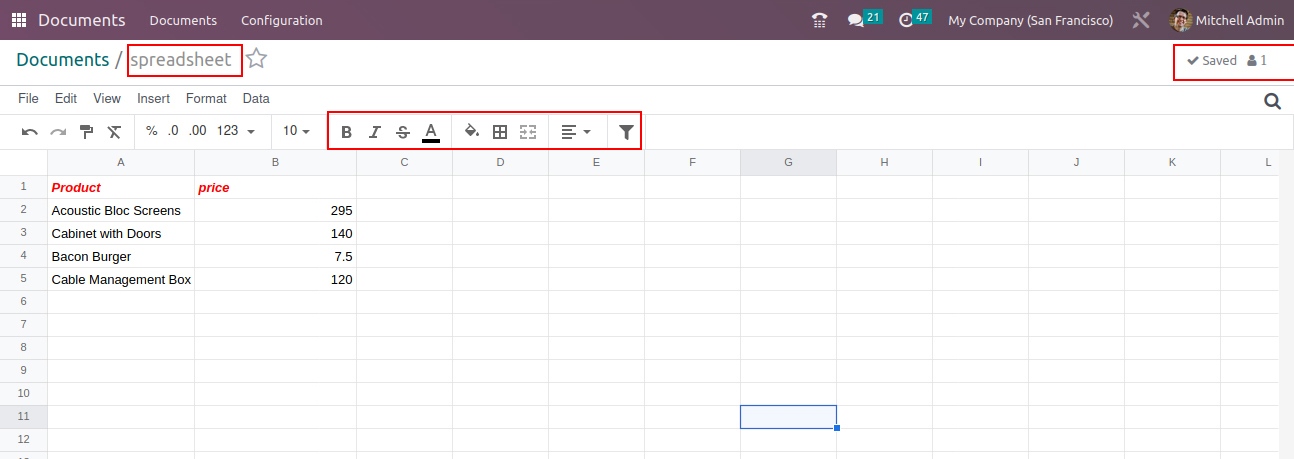Increase decimal places with .00 icon
The width and height of the screenshot is (1294, 459).
point(198,131)
